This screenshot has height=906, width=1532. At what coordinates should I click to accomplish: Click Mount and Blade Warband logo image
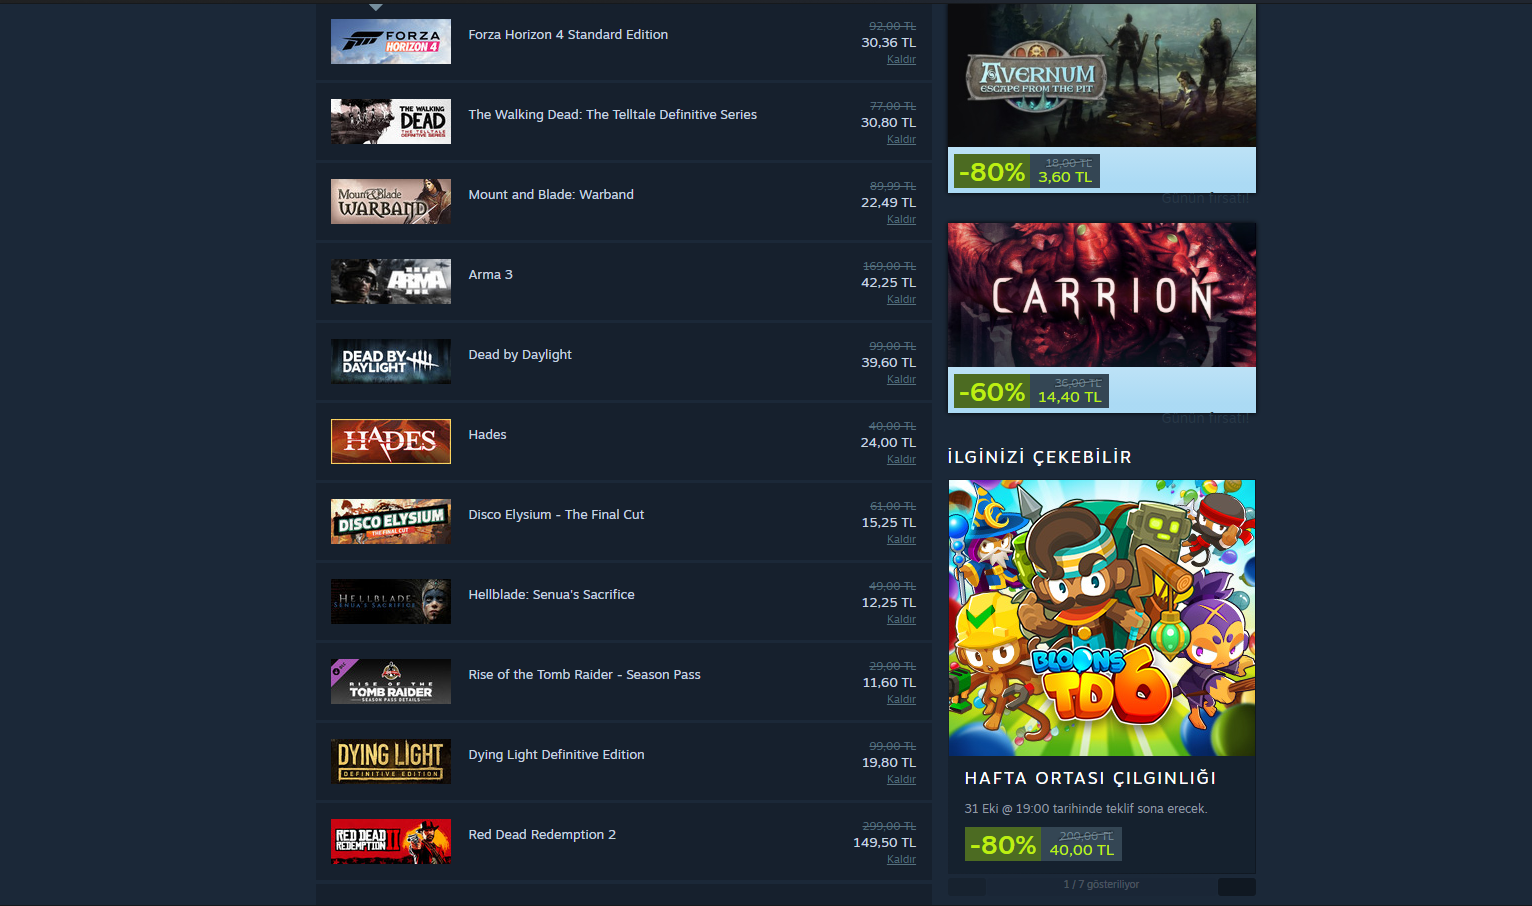[x=390, y=201]
